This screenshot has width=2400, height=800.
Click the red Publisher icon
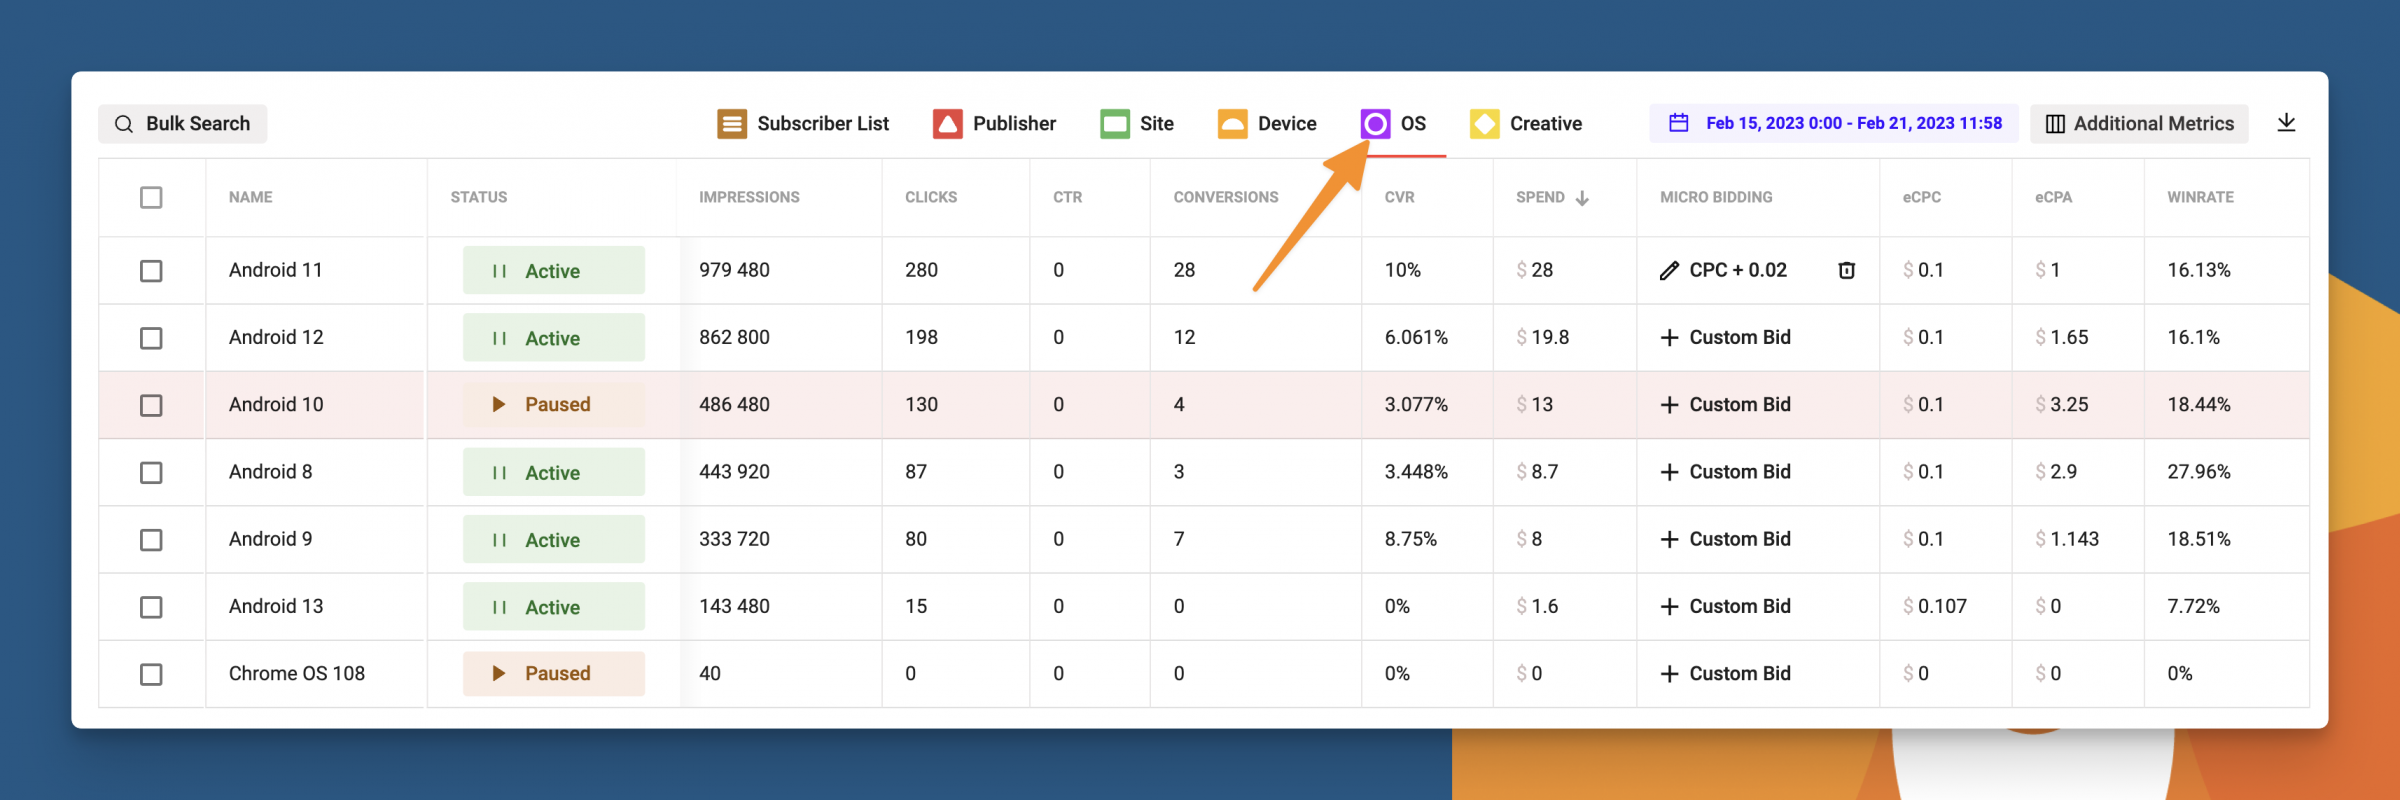[947, 124]
